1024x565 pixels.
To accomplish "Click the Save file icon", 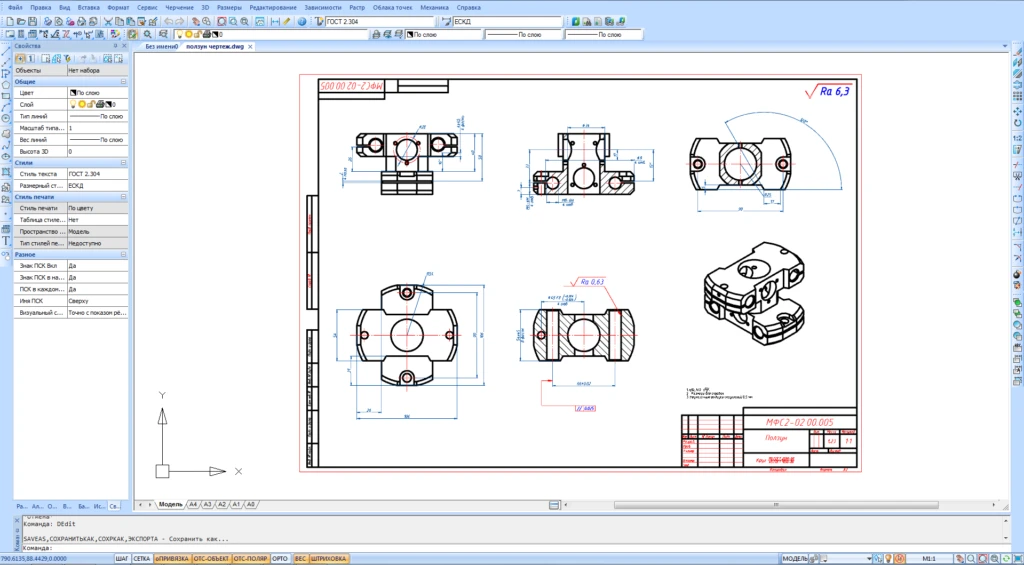I will tap(33, 21).
